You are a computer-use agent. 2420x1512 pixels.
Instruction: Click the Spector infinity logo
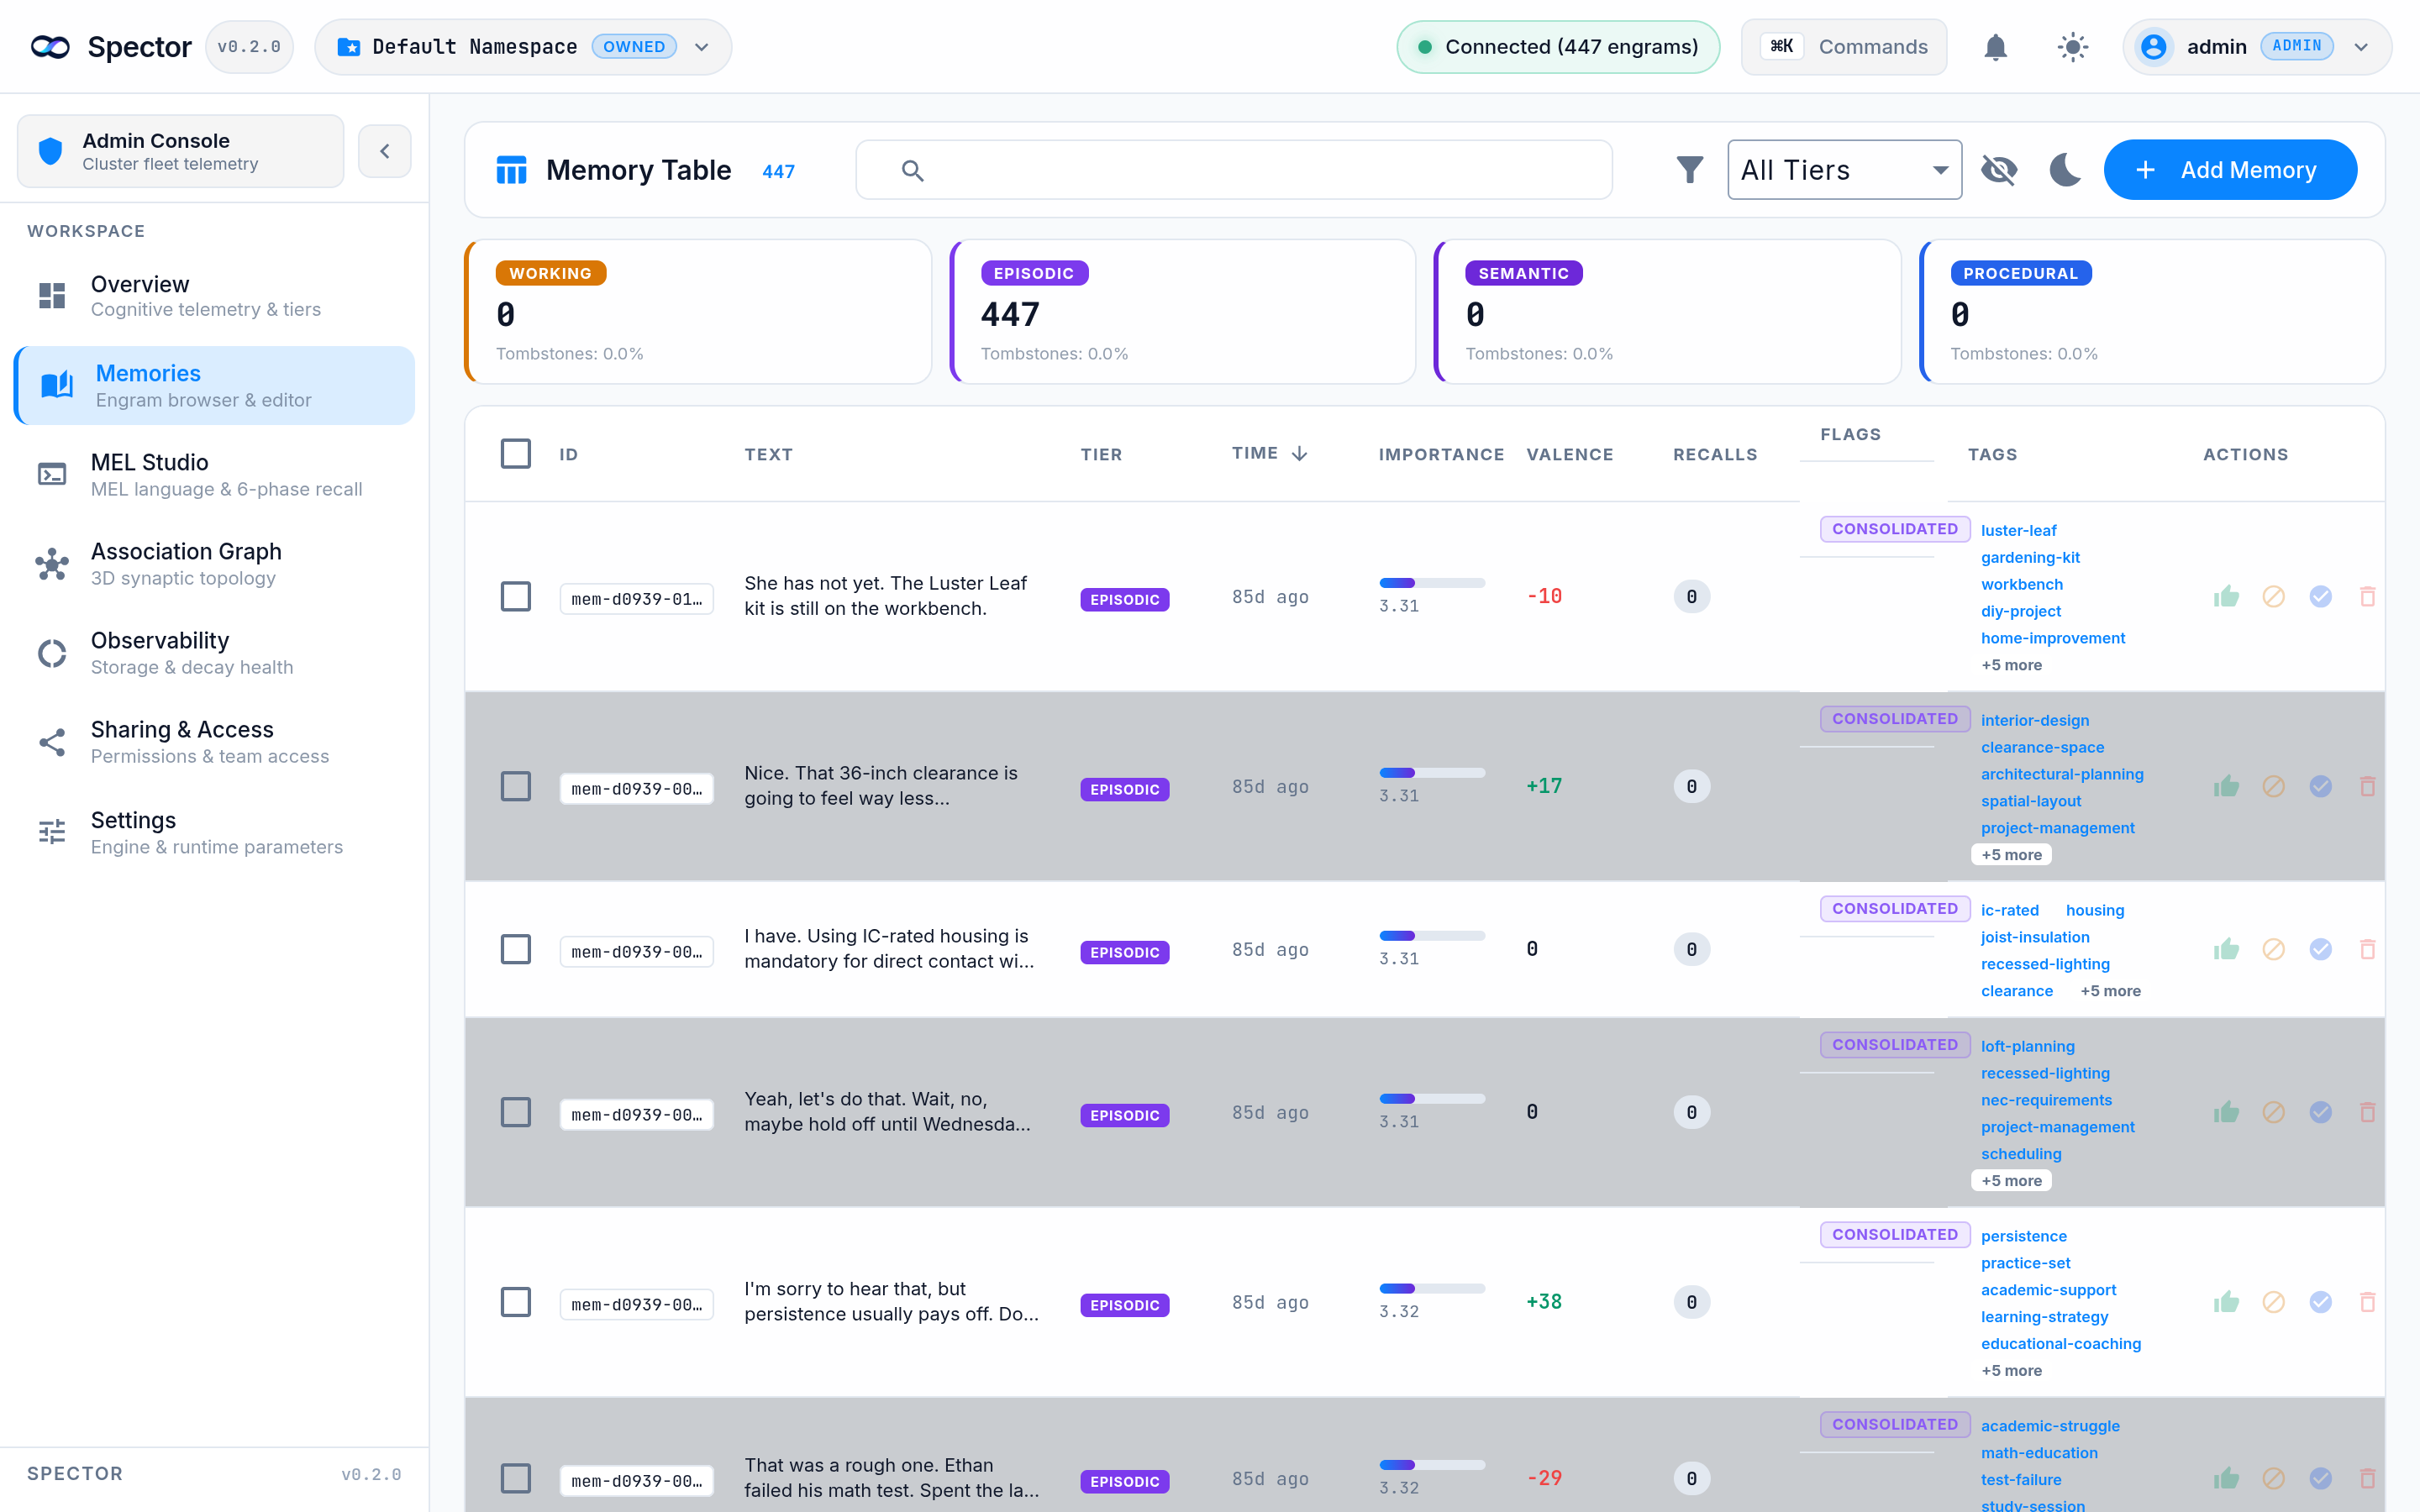coord(50,47)
